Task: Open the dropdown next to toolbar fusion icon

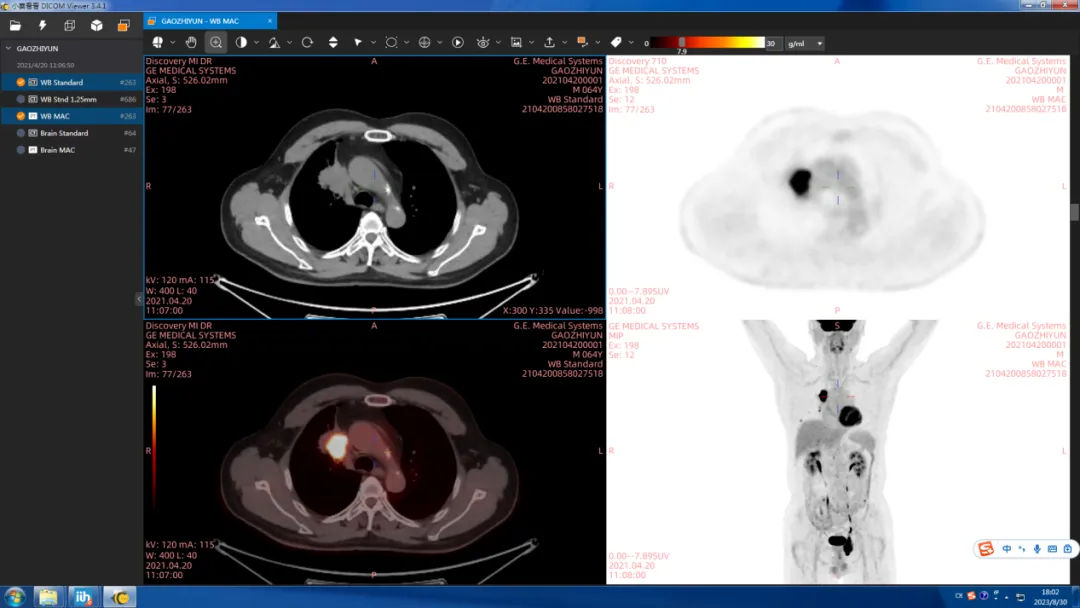Action: 598,43
